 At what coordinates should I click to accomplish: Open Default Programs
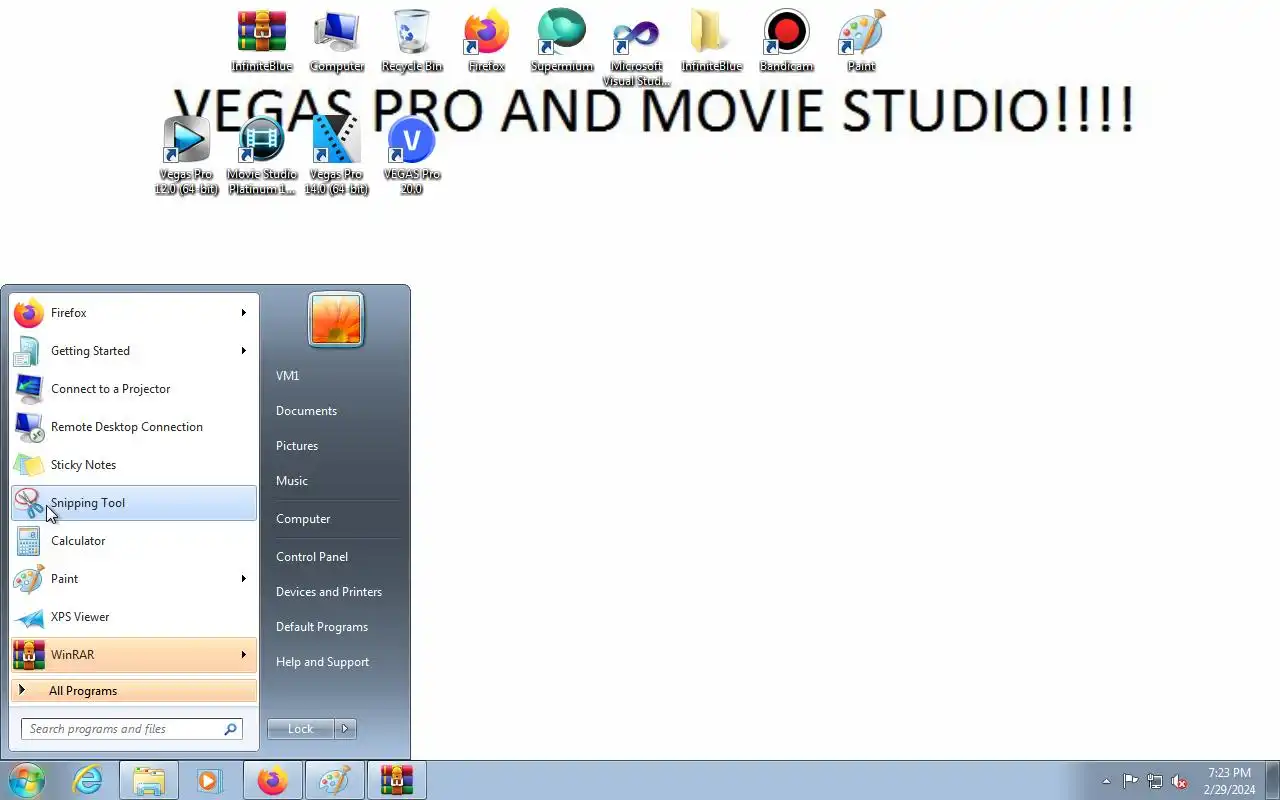pos(322,627)
